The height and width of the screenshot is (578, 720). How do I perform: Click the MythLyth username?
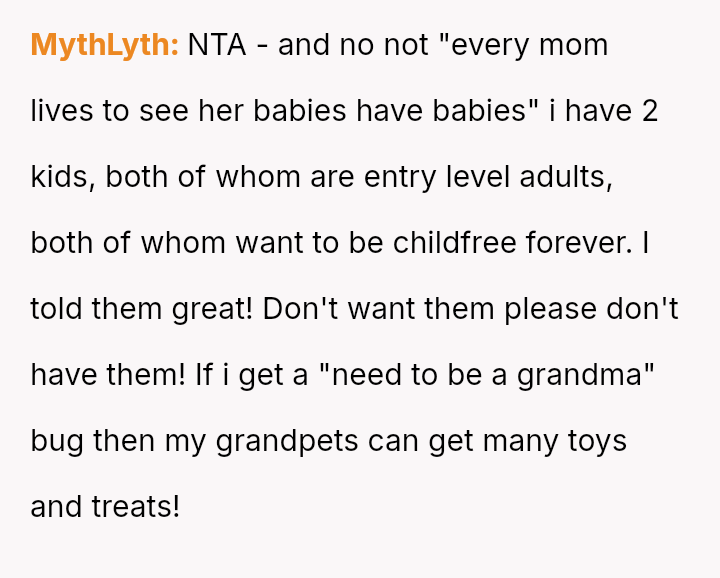click(104, 45)
